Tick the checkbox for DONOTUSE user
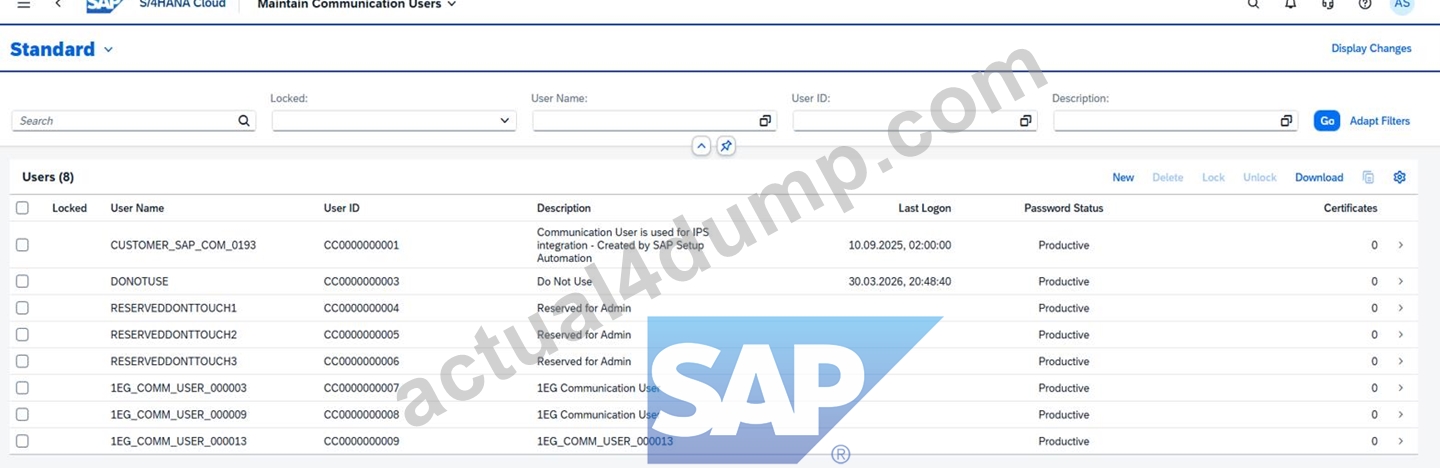This screenshot has width=1440, height=468. pos(22,282)
